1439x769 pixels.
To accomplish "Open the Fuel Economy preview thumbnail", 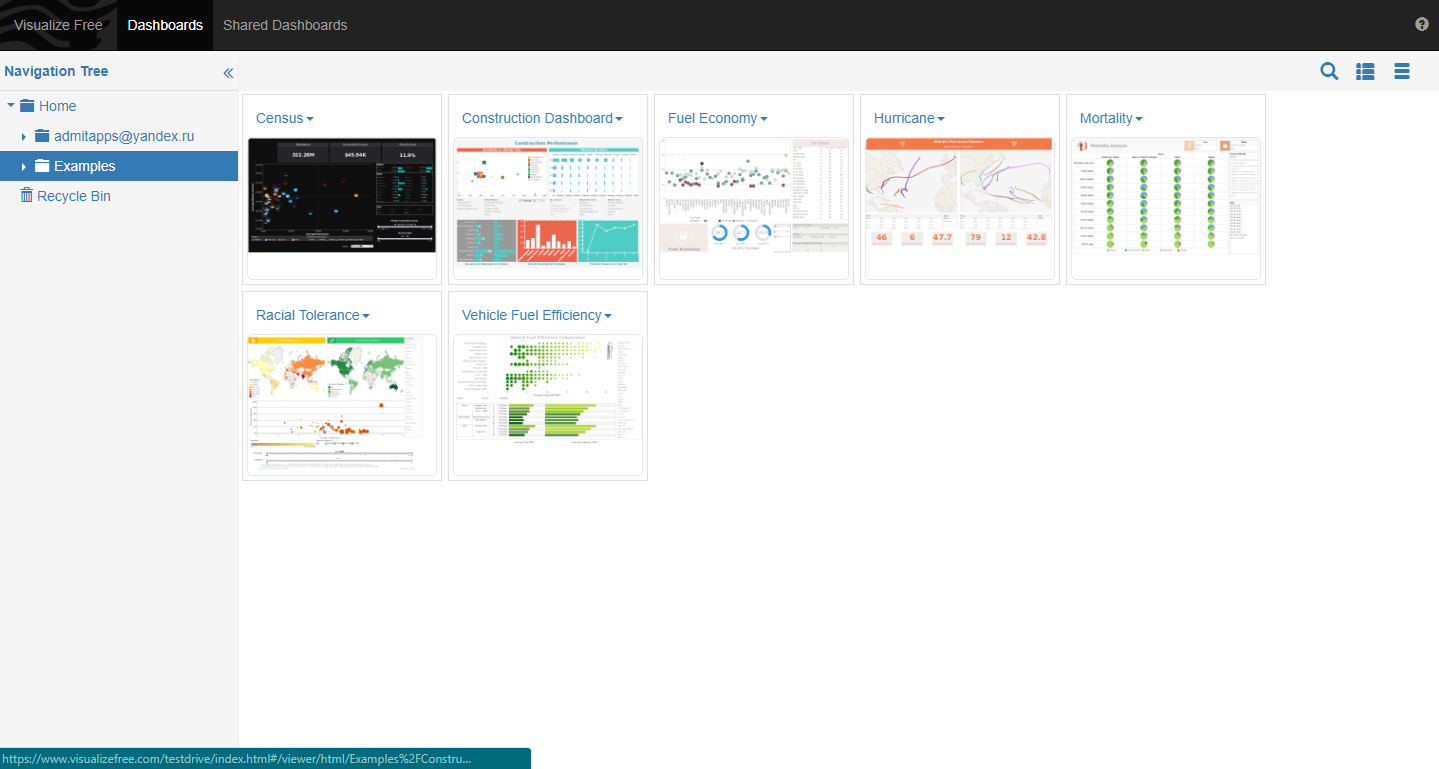I will [754, 208].
